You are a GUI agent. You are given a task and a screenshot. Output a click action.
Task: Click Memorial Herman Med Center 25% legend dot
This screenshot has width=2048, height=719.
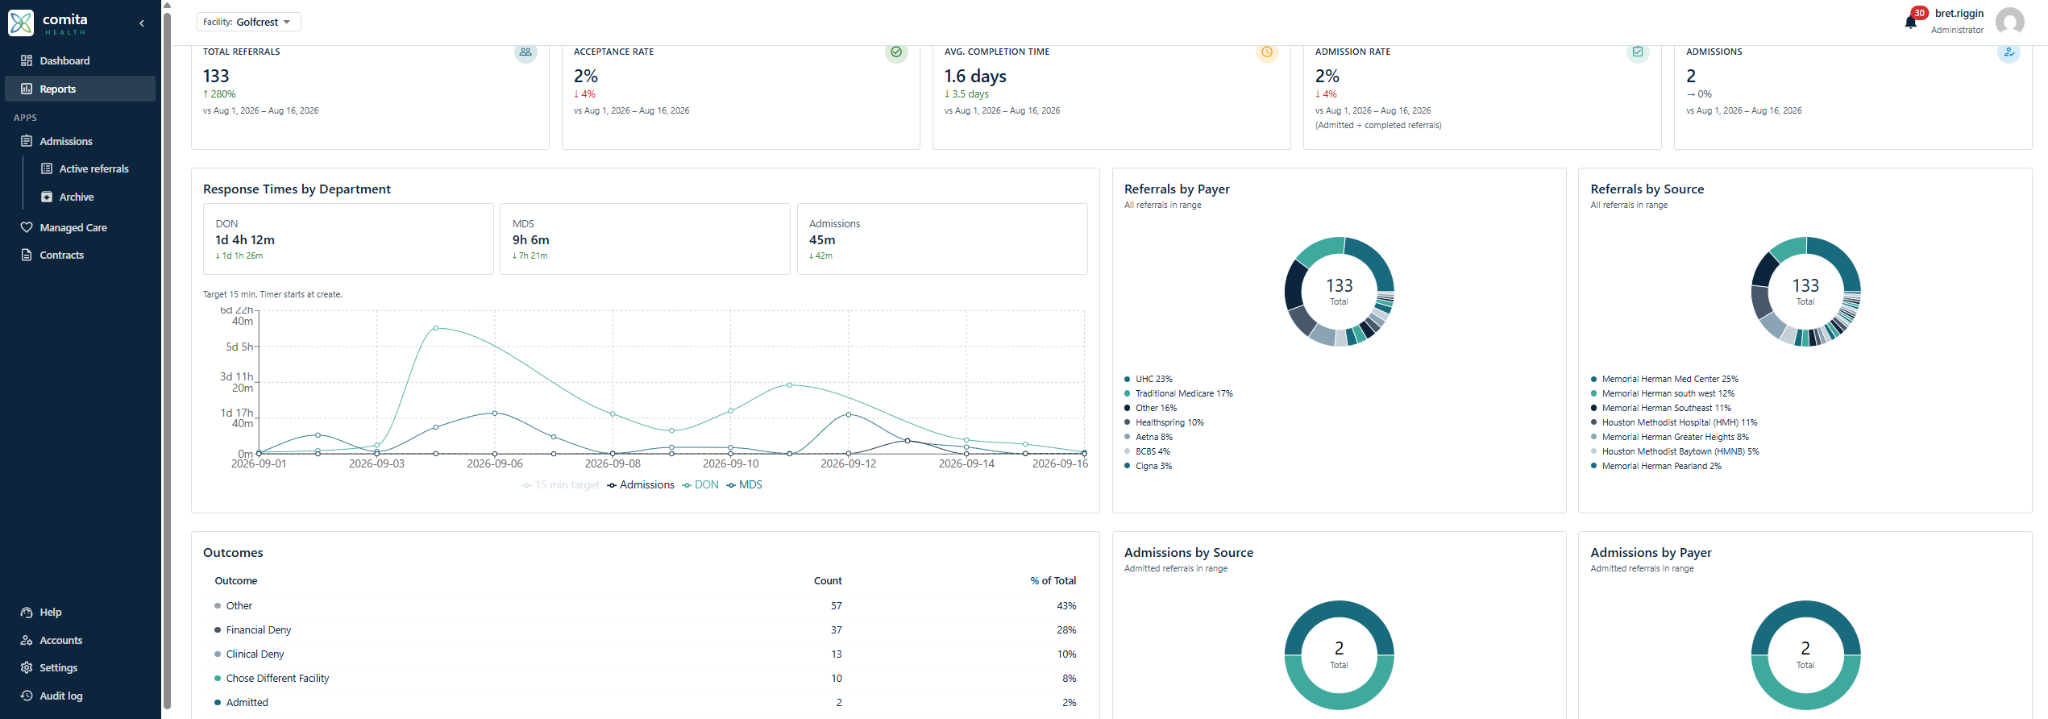1594,379
